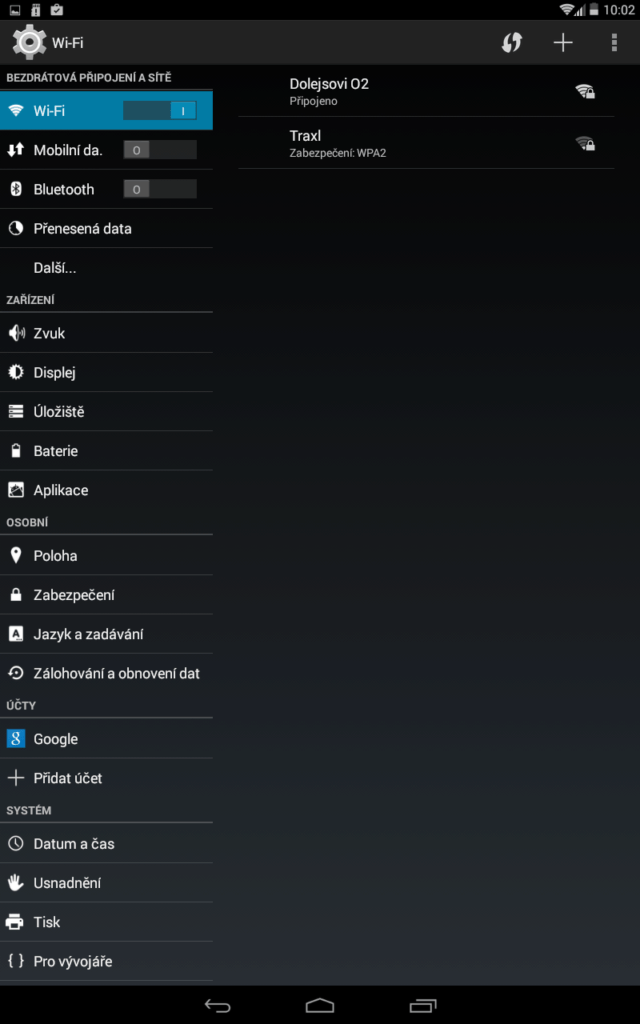Turn off the Wi-Fi switch
The width and height of the screenshot is (640, 1024).
pos(160,111)
